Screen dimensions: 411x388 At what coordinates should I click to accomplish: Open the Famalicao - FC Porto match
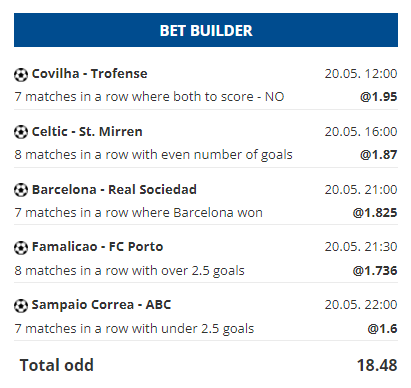pyautogui.click(x=97, y=247)
